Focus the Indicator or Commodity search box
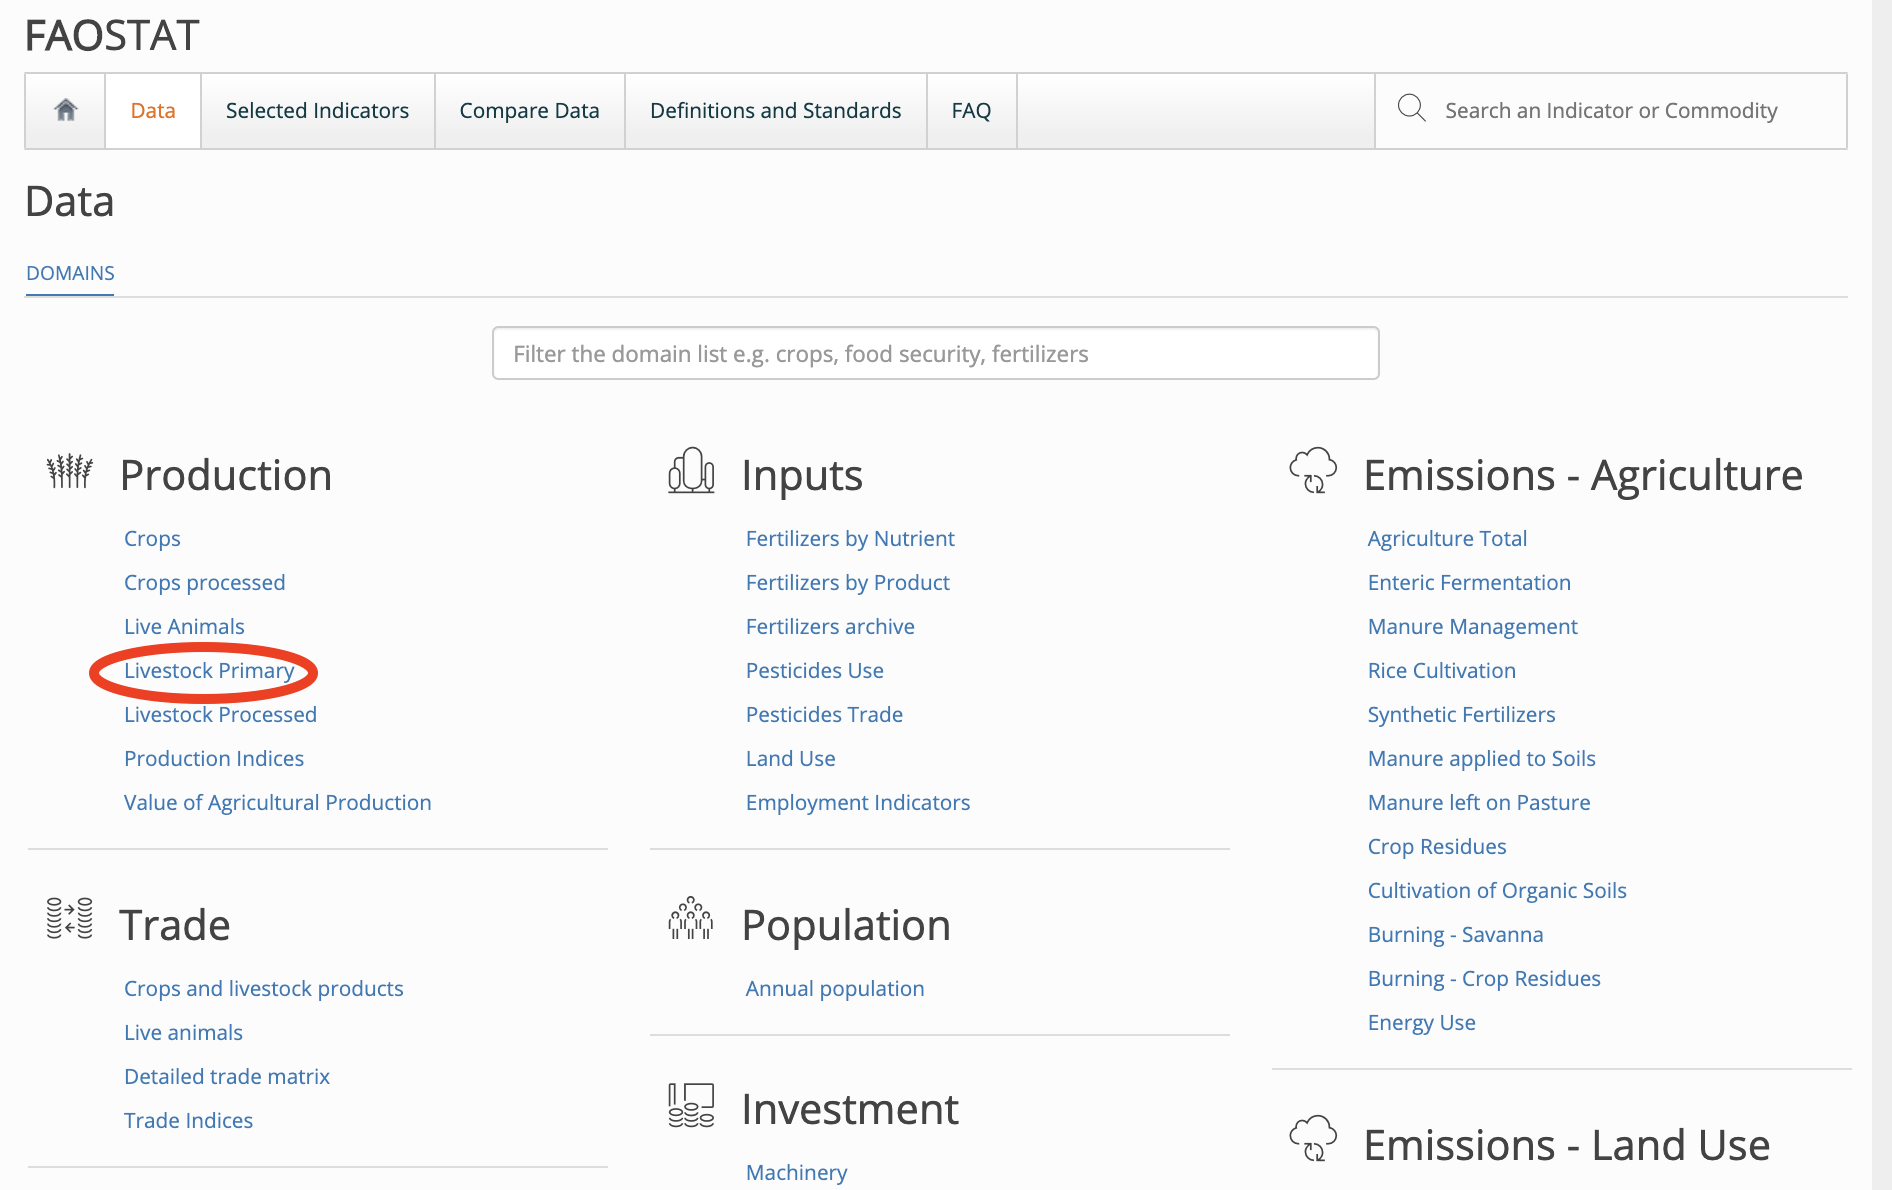 click(x=1610, y=111)
